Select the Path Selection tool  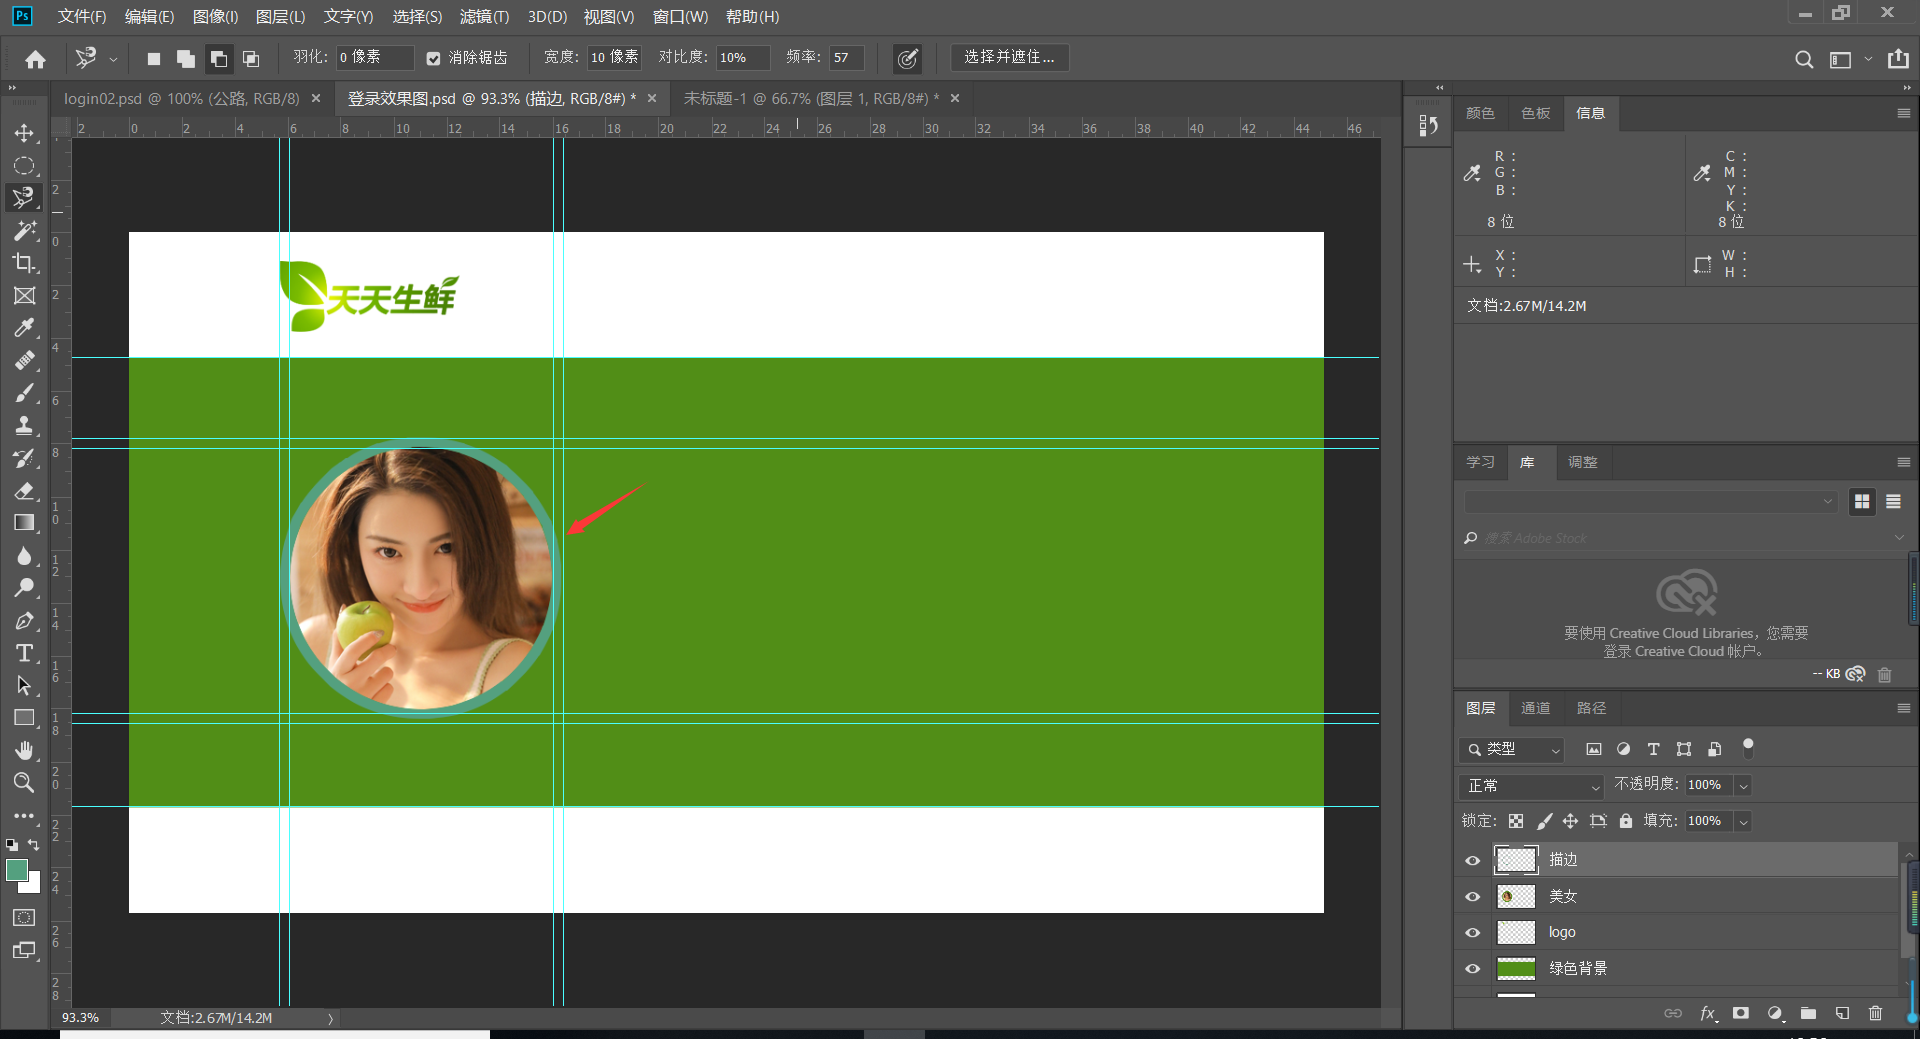click(x=24, y=685)
